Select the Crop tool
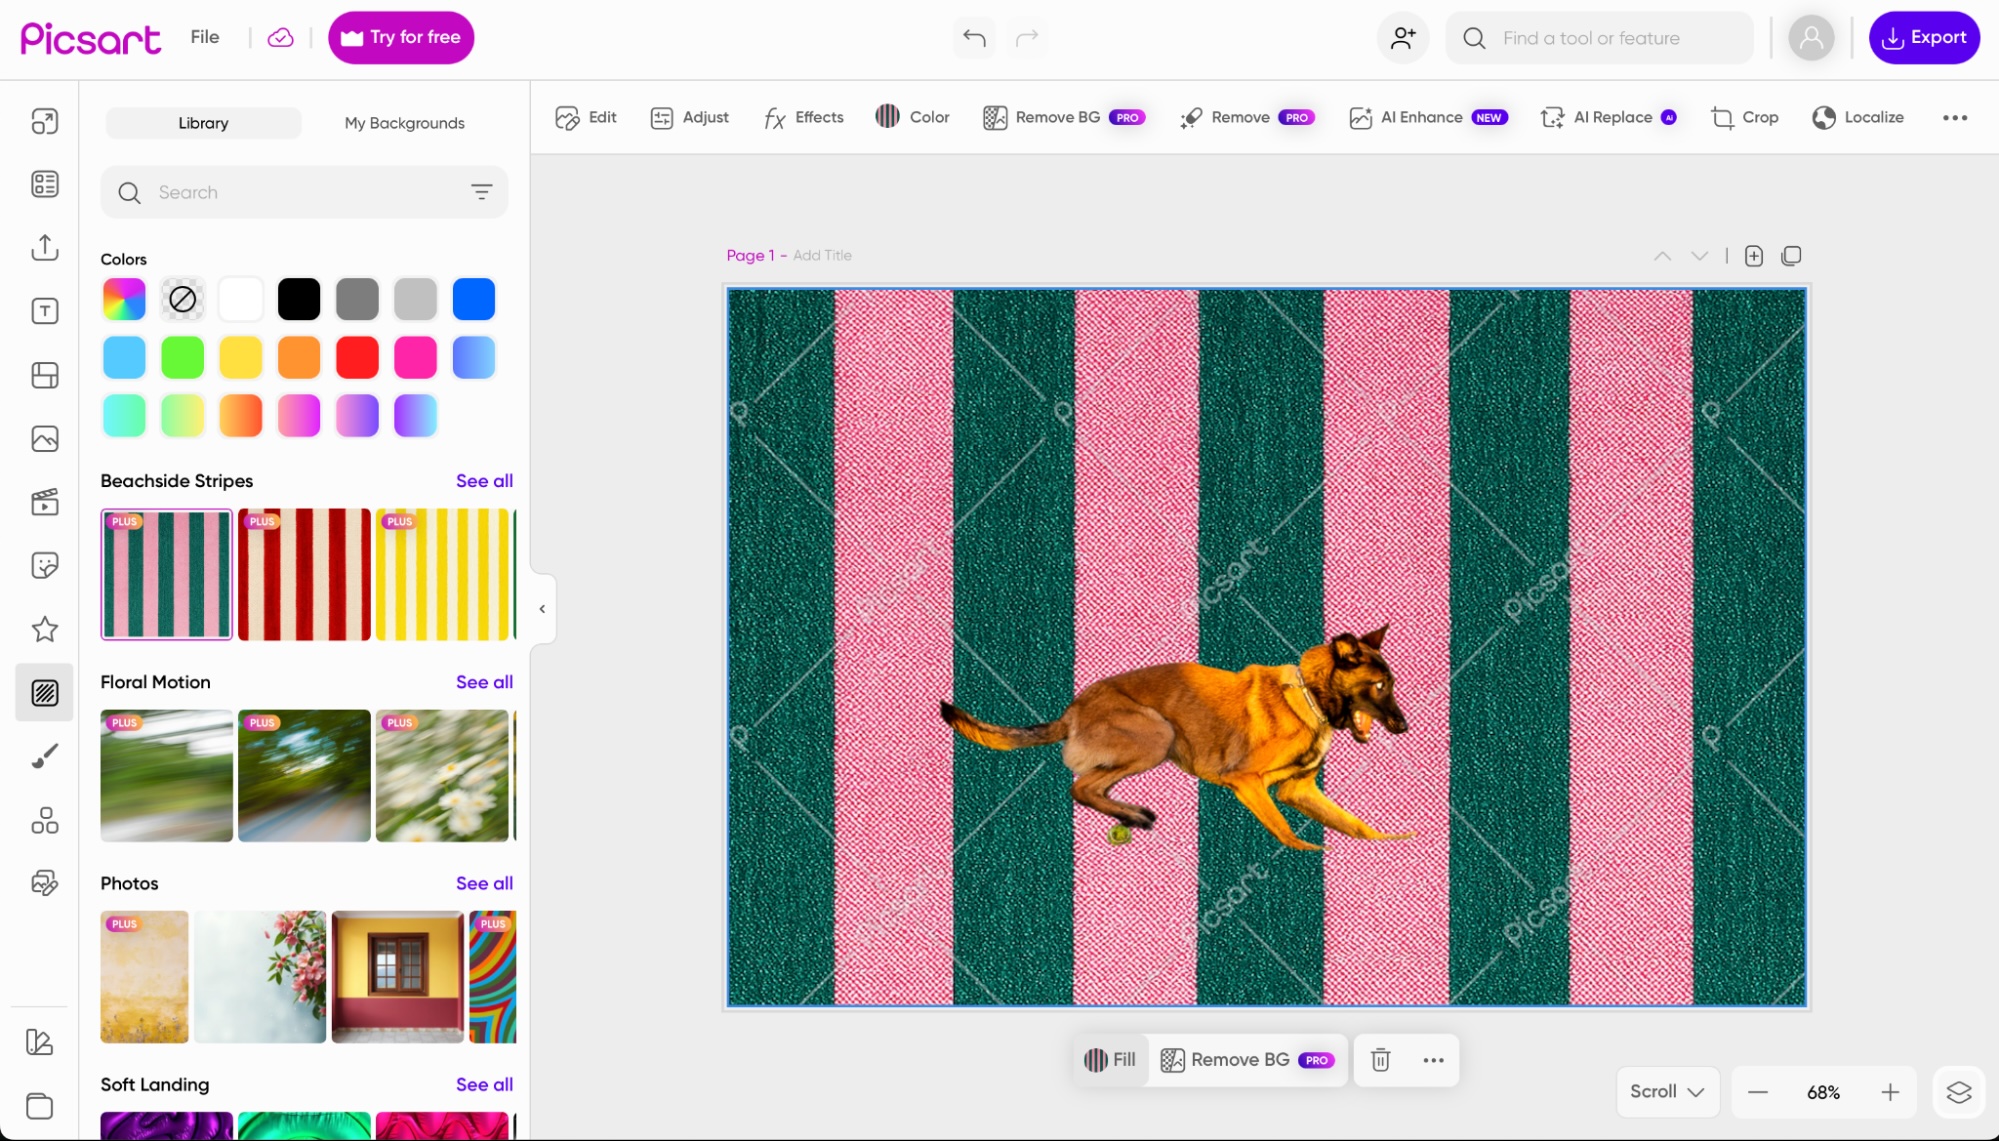The height and width of the screenshot is (1141, 1999). pos(1745,118)
